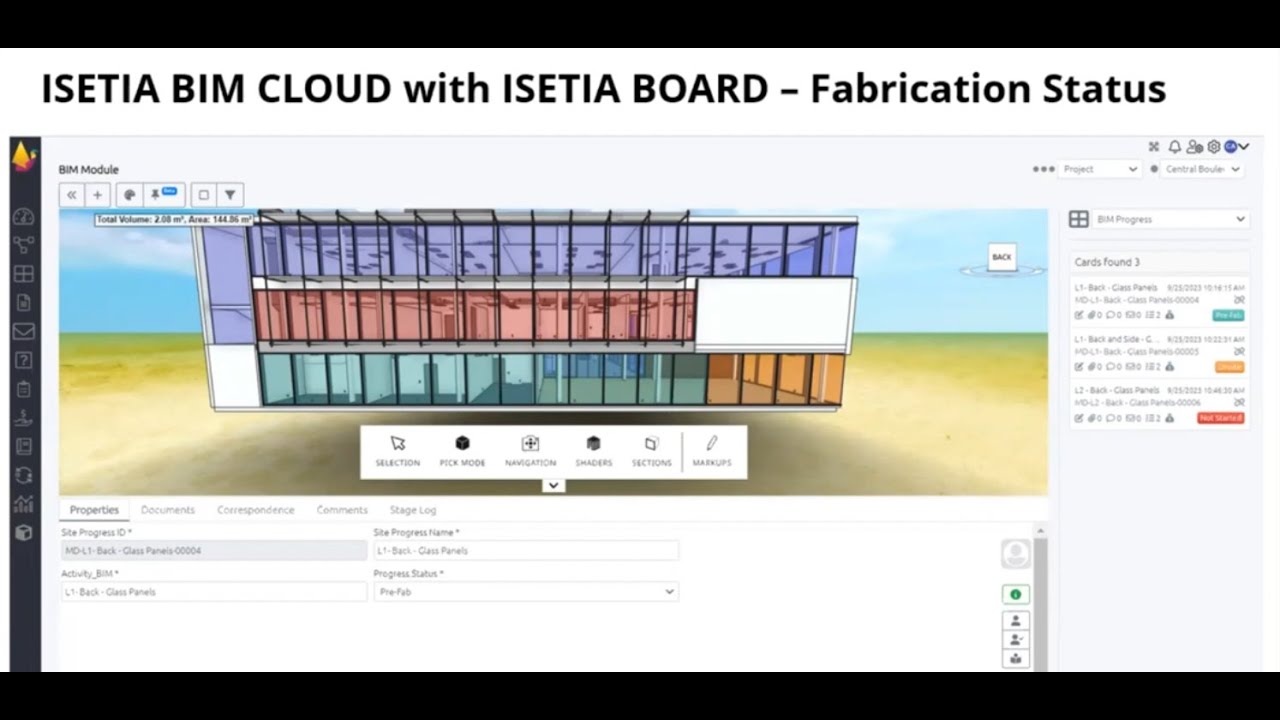Open the board grid icon in sidebar
Viewport: 1280px width, 720px height.
[x=24, y=274]
